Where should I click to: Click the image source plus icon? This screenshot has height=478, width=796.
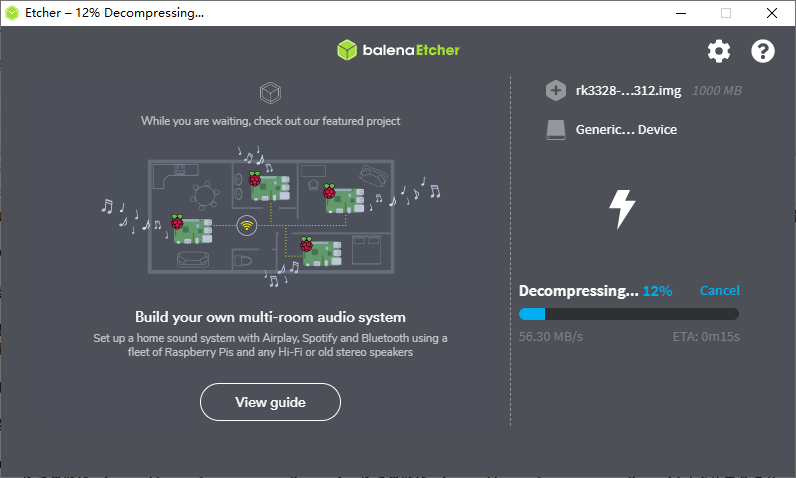tap(556, 91)
